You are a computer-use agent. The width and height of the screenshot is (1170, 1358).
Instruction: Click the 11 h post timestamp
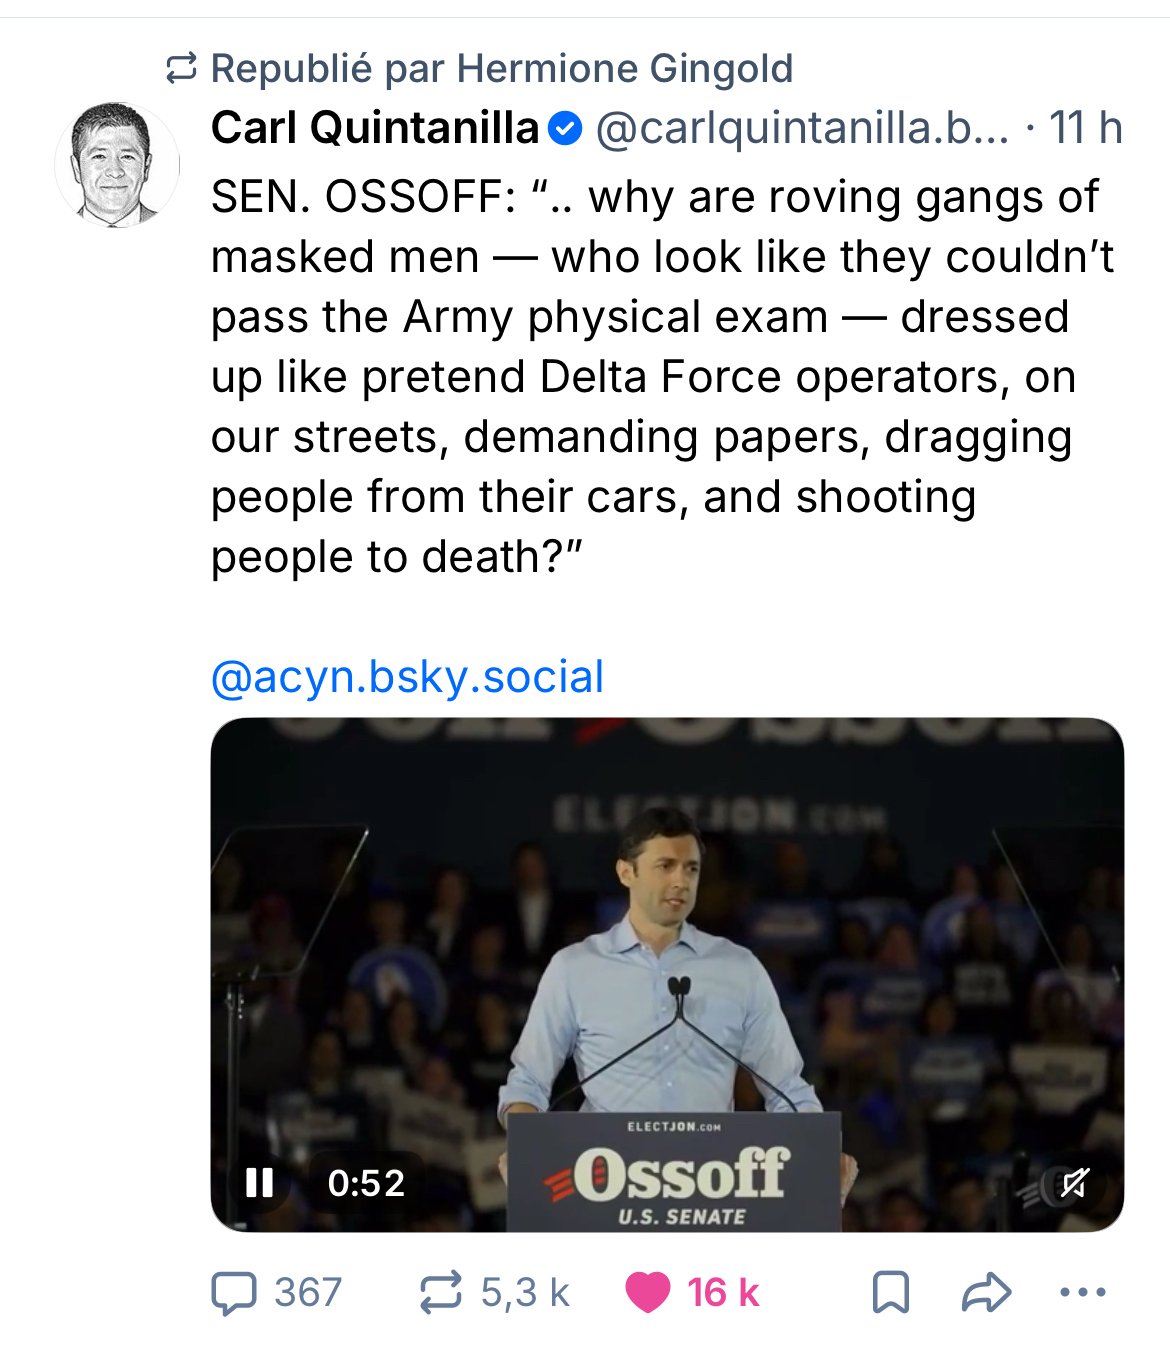[1085, 128]
